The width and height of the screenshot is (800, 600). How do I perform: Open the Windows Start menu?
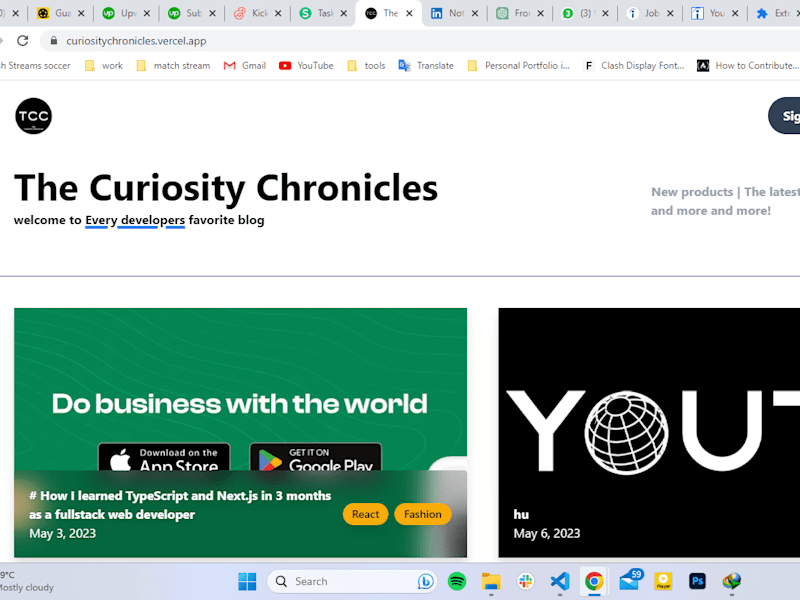pos(247,582)
